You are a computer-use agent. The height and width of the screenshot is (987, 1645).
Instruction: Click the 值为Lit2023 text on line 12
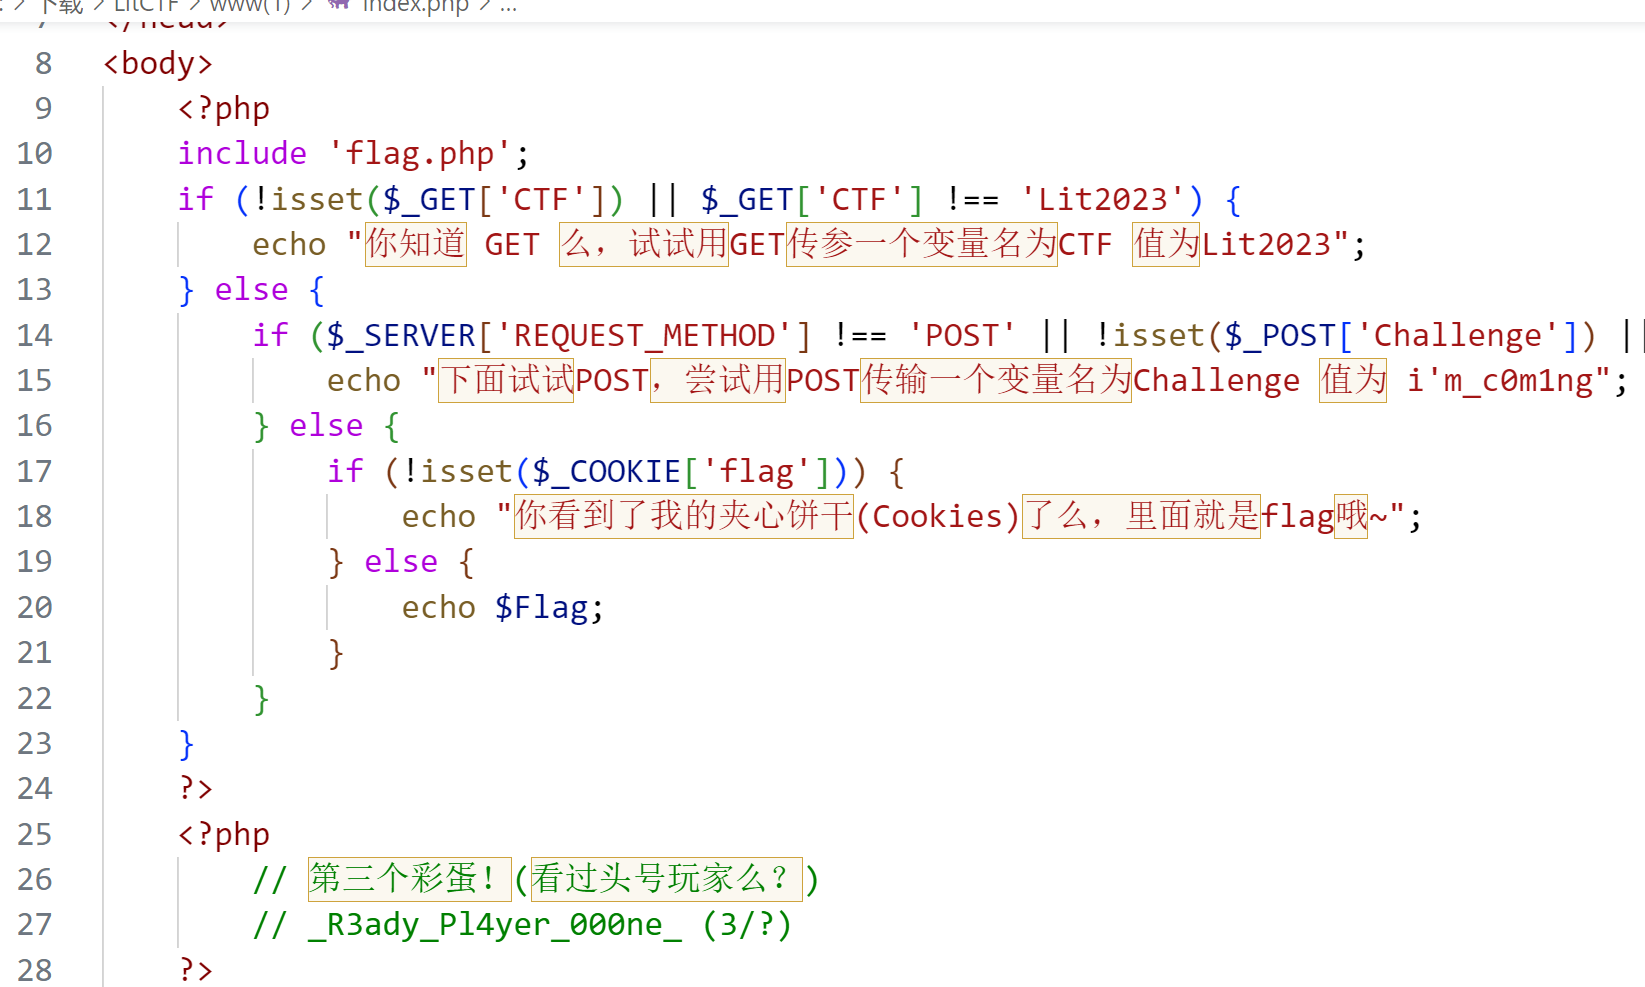(1233, 244)
